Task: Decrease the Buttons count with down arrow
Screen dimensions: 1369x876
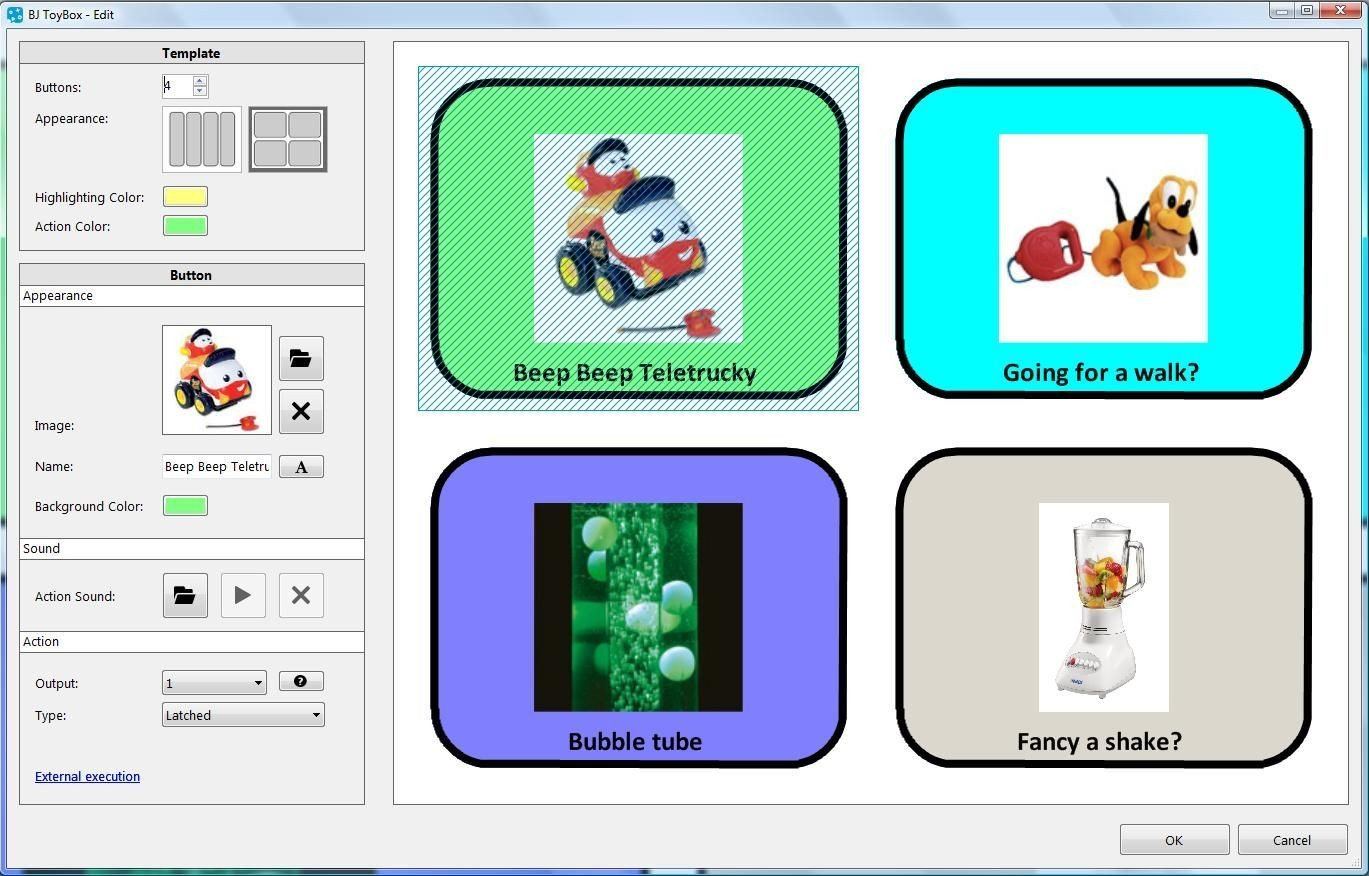Action: tap(200, 91)
